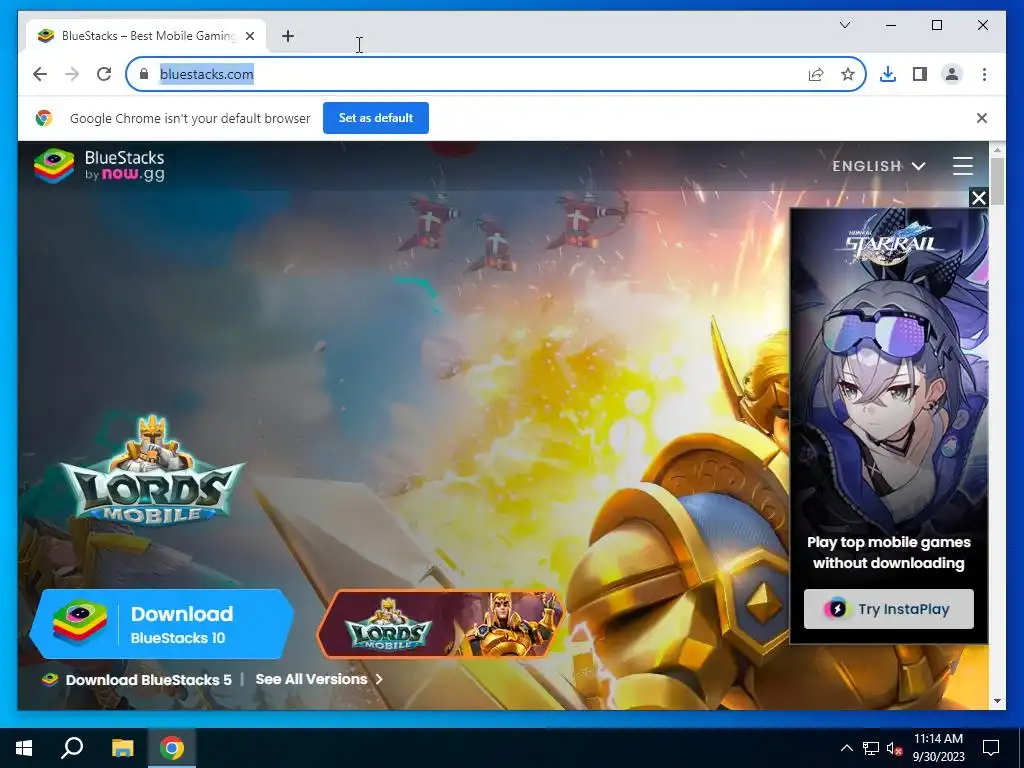1024x768 pixels.
Task: Click Set as default button
Action: (376, 118)
